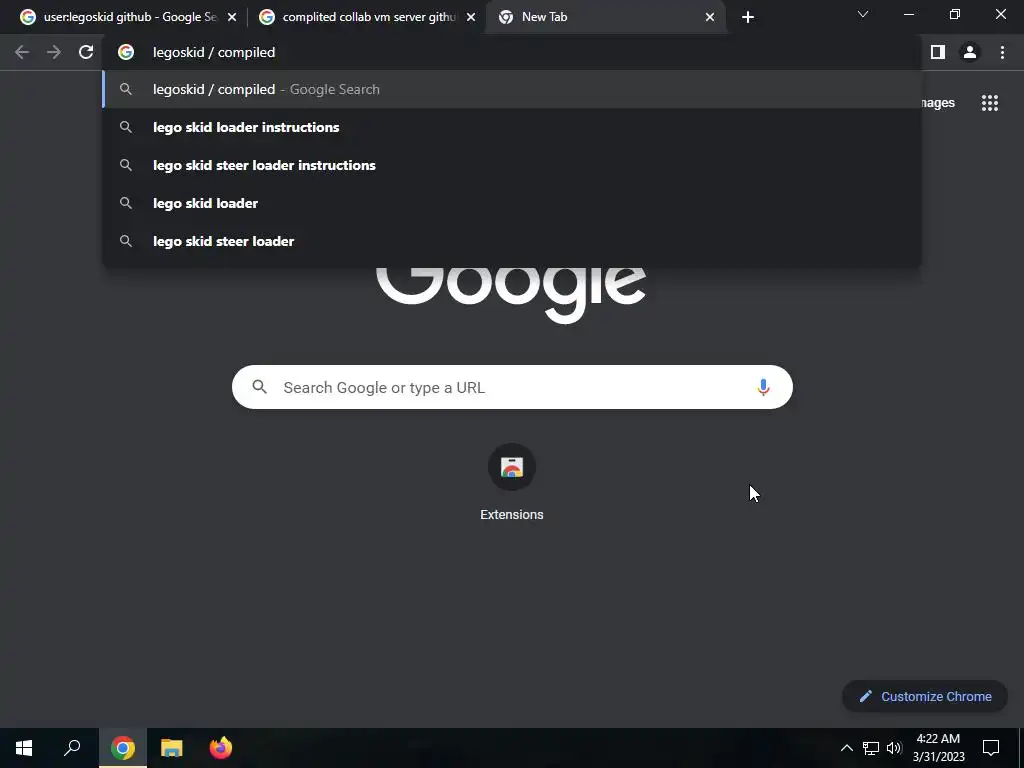Pick the 'lego skid steer loader' suggestion
The width and height of the screenshot is (1024, 768).
[x=512, y=241]
